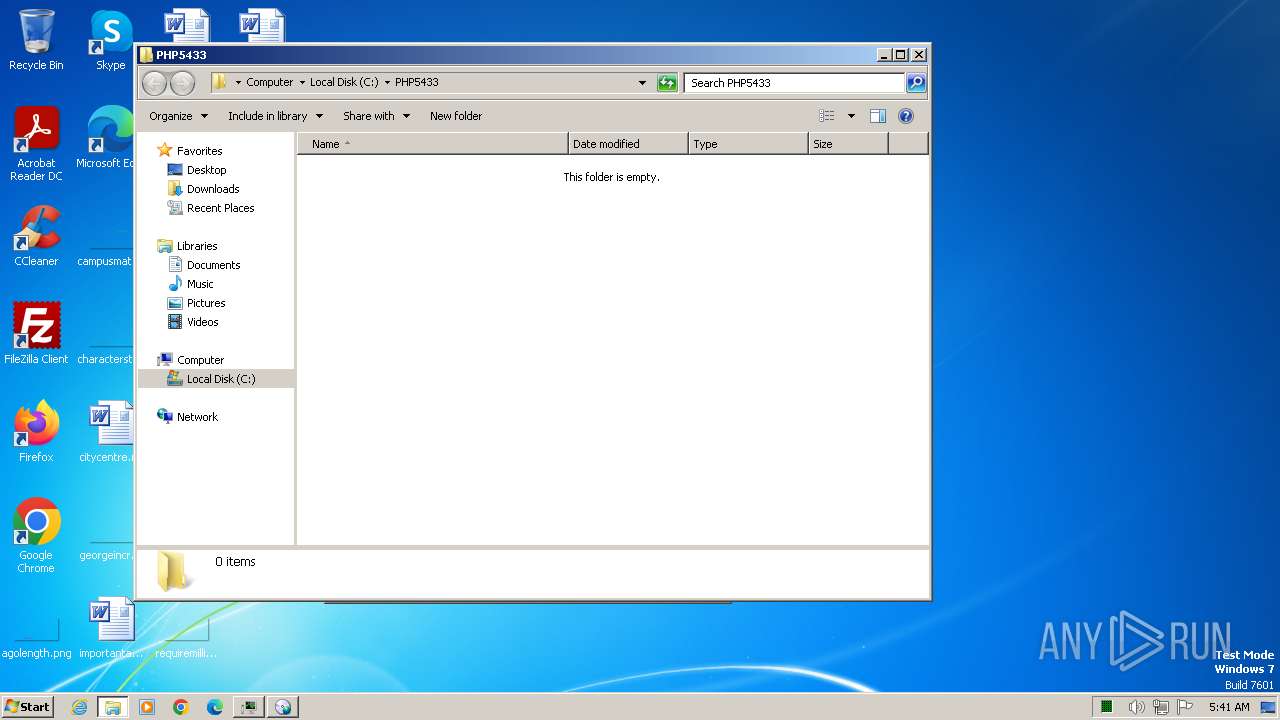Click the Action Center flag tray icon
Screen dimensions: 1280x720
pos(1186,707)
